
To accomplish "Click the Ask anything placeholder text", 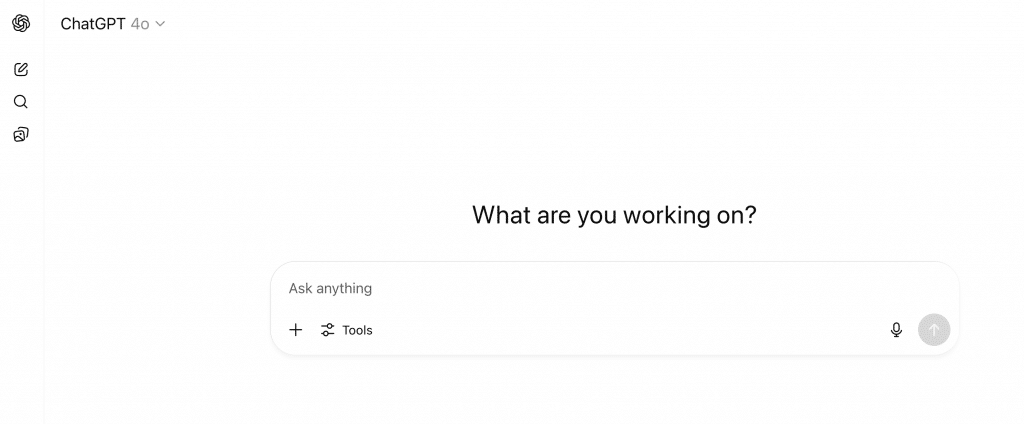I will point(330,288).
